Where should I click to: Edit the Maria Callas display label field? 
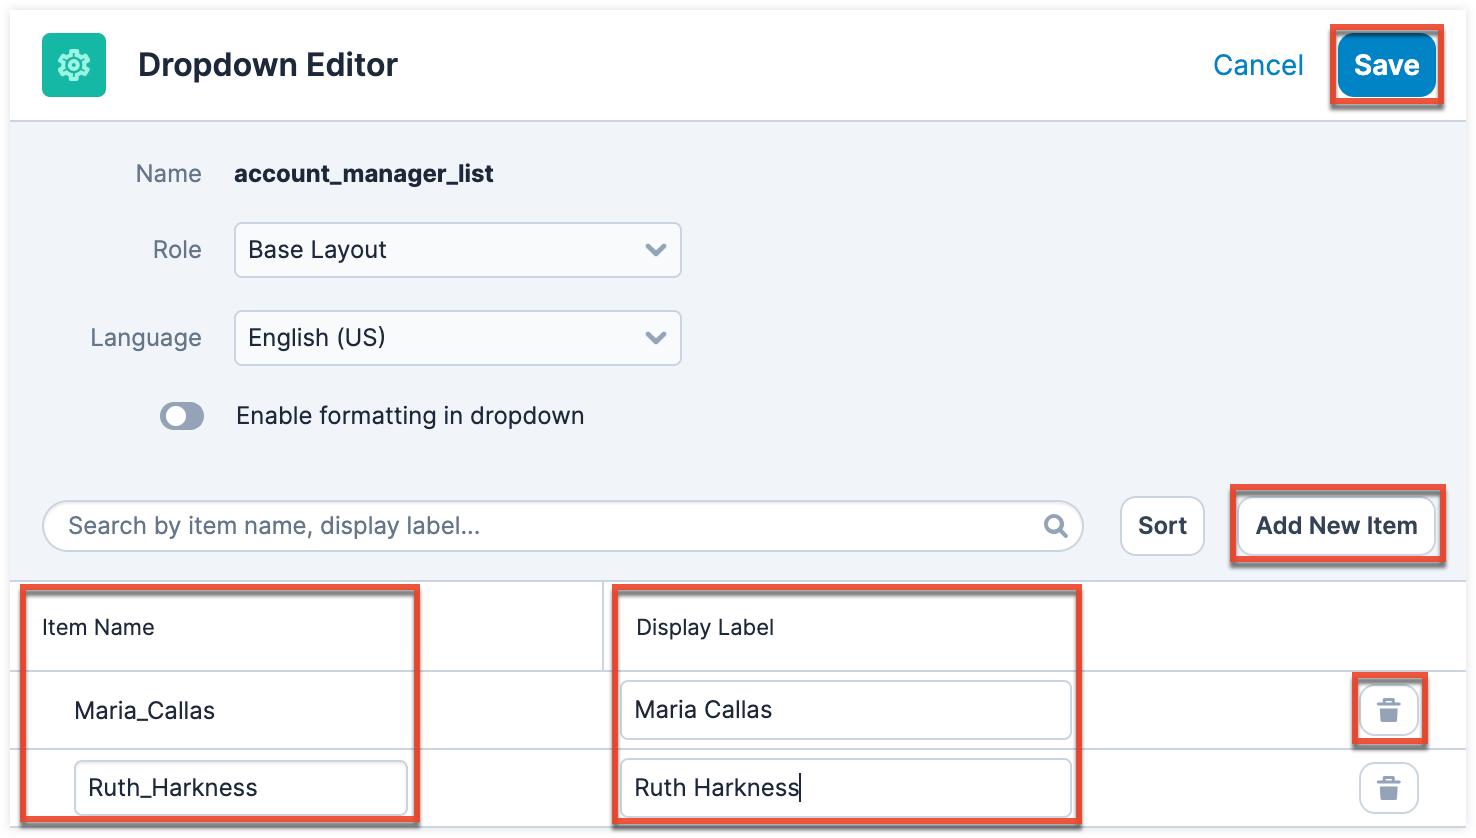(845, 710)
